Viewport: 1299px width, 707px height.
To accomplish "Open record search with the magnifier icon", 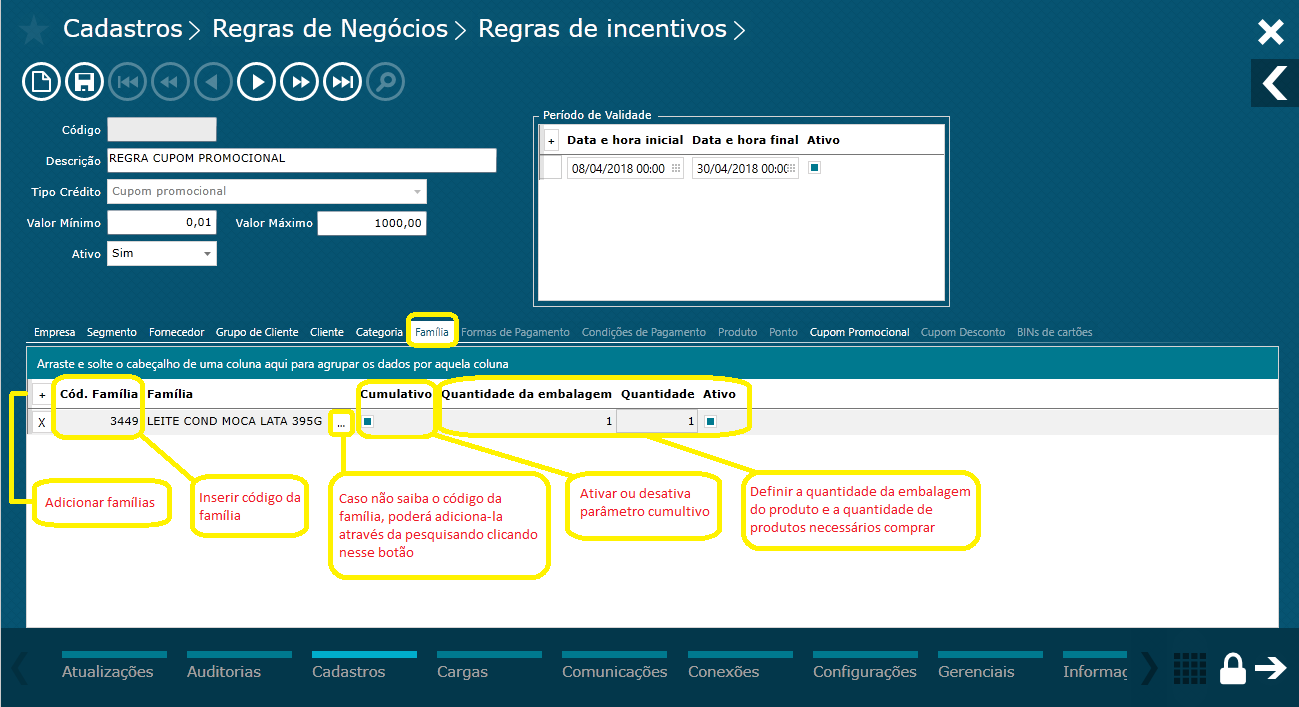I will (x=385, y=81).
